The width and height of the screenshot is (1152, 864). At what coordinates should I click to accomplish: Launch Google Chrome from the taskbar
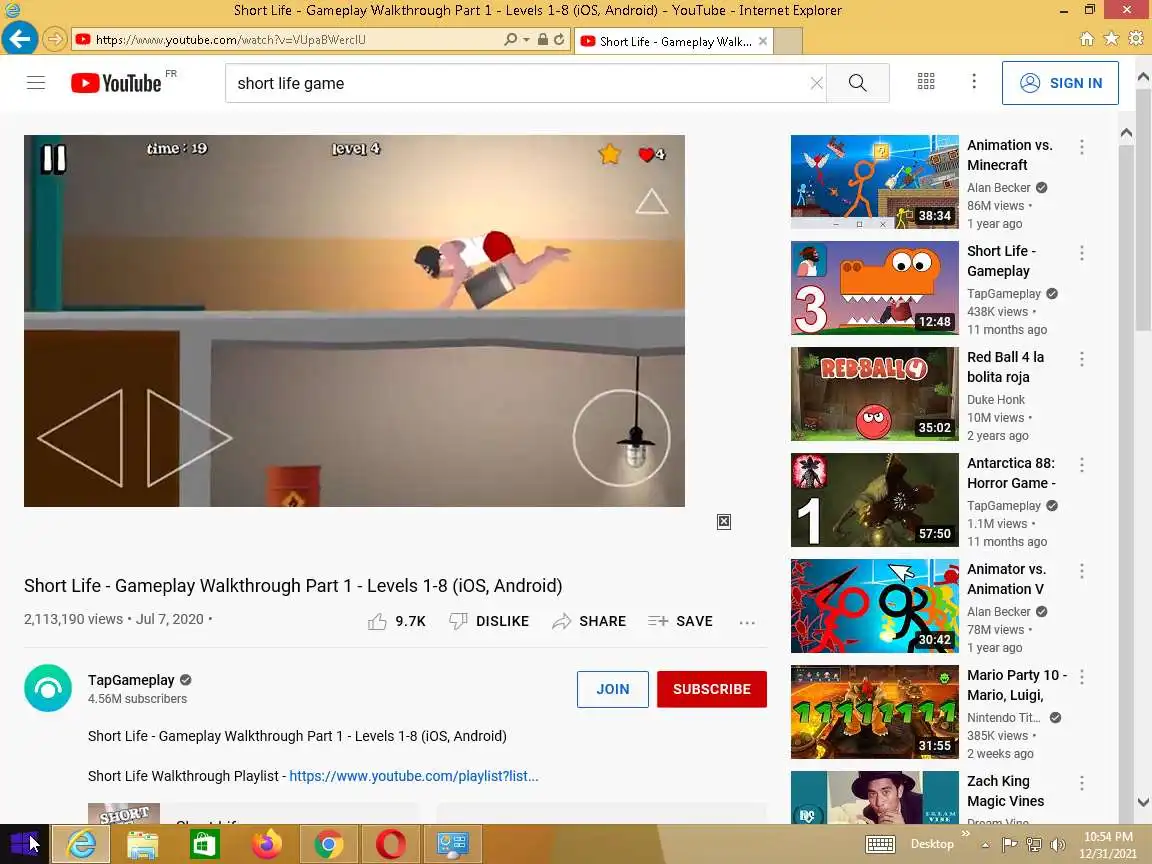[x=328, y=843]
